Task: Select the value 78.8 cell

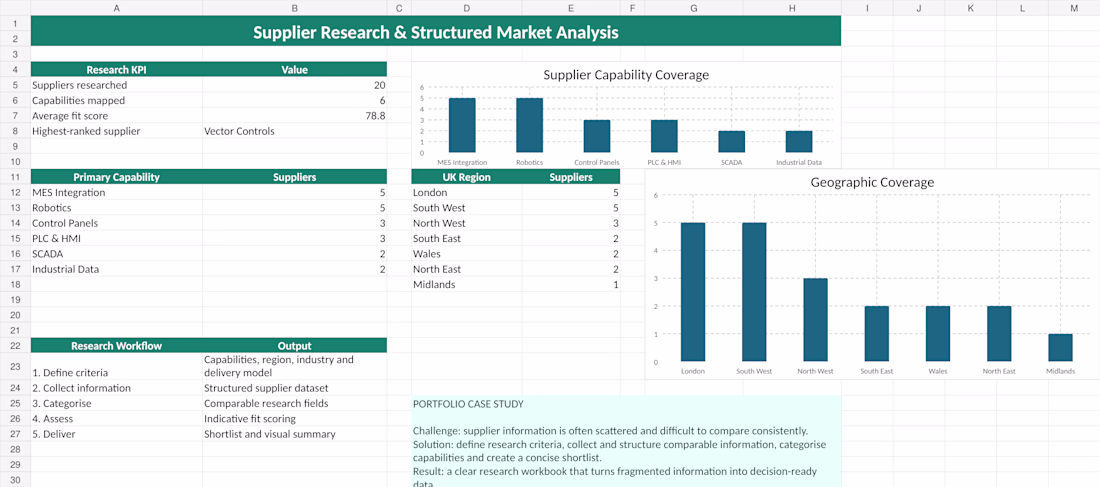Action: 295,116
